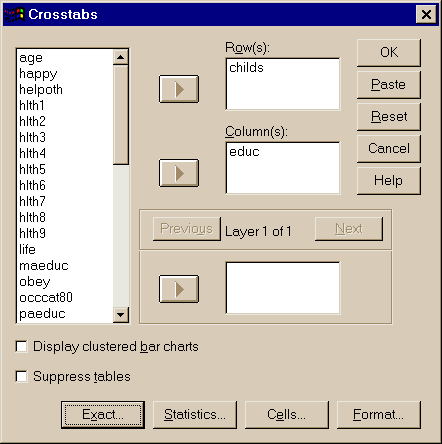Click the variable list scroll down arrow

coord(121,314)
